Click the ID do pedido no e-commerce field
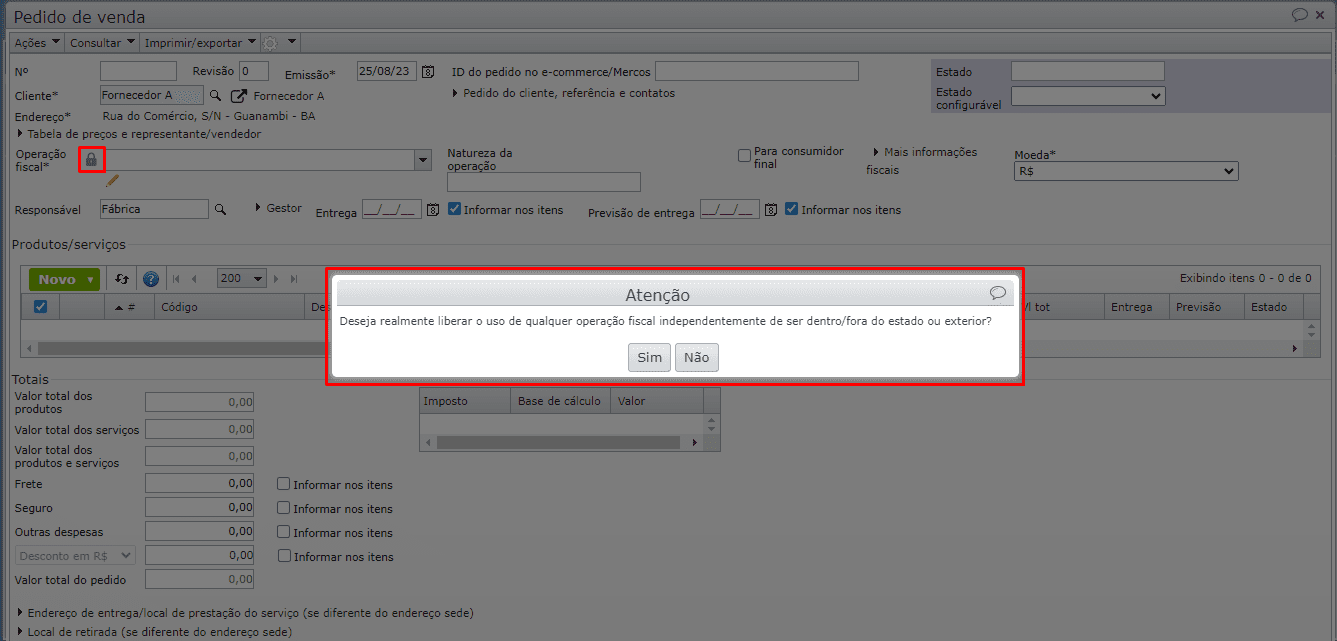 757,71
